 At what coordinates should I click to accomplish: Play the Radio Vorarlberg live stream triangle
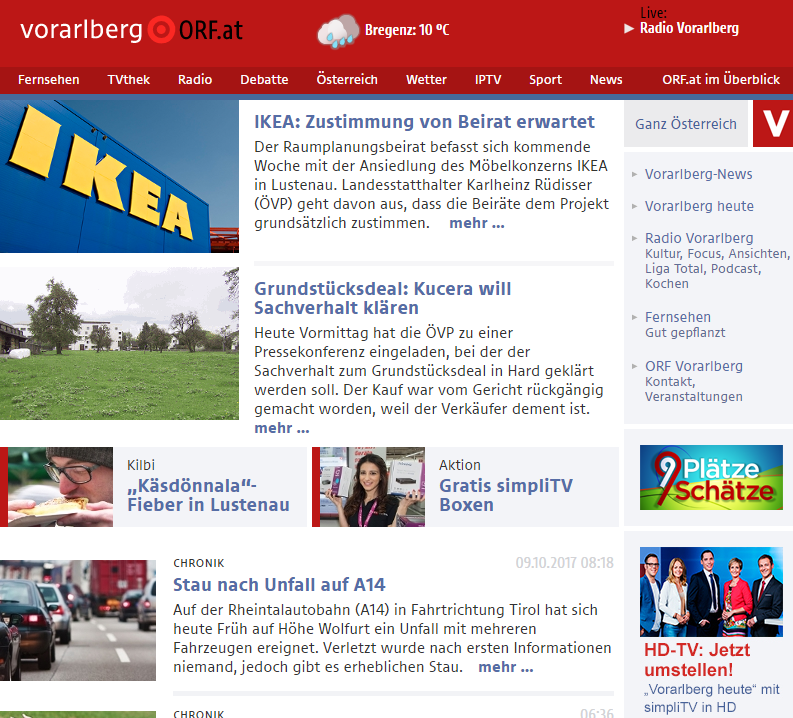tap(629, 28)
